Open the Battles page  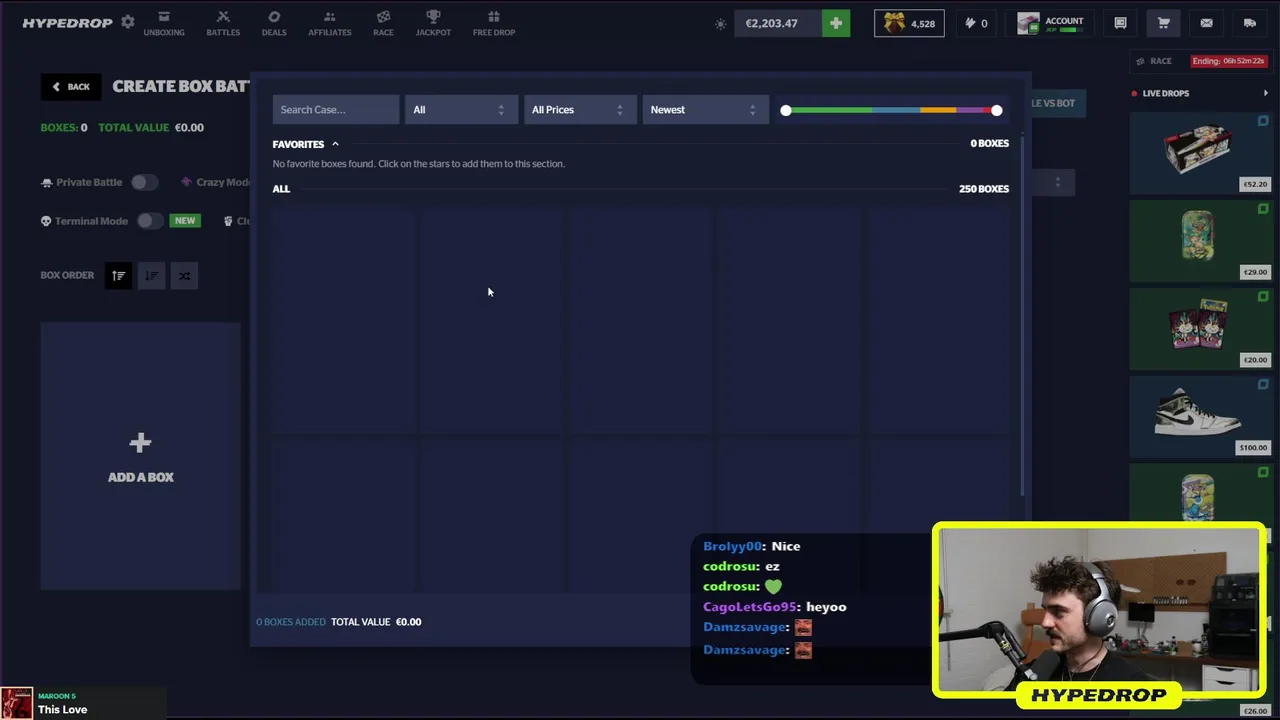coord(223,24)
